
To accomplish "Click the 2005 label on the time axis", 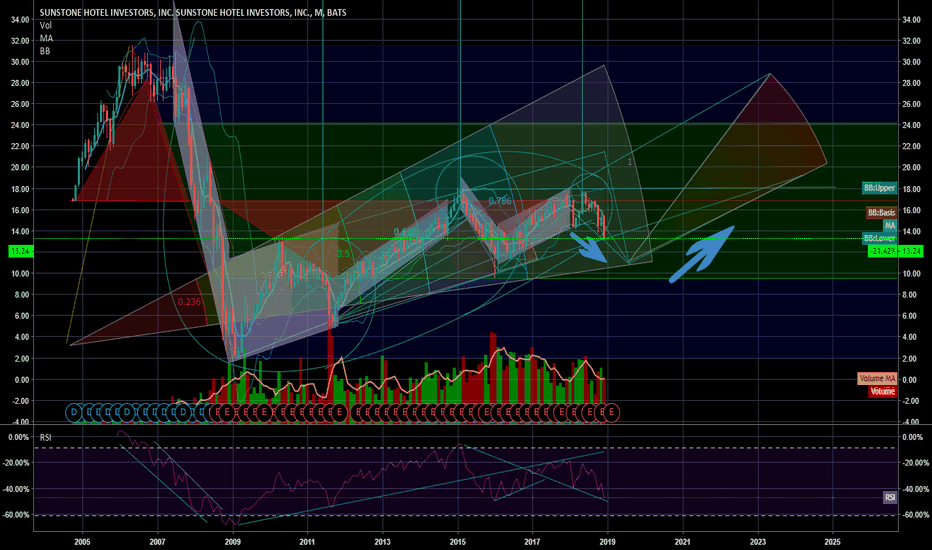I will (x=82, y=542).
